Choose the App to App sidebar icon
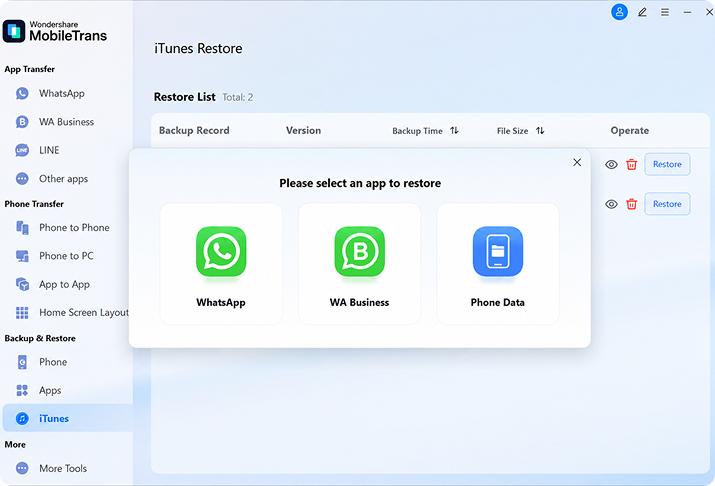The height and width of the screenshot is (486, 715). coord(22,284)
